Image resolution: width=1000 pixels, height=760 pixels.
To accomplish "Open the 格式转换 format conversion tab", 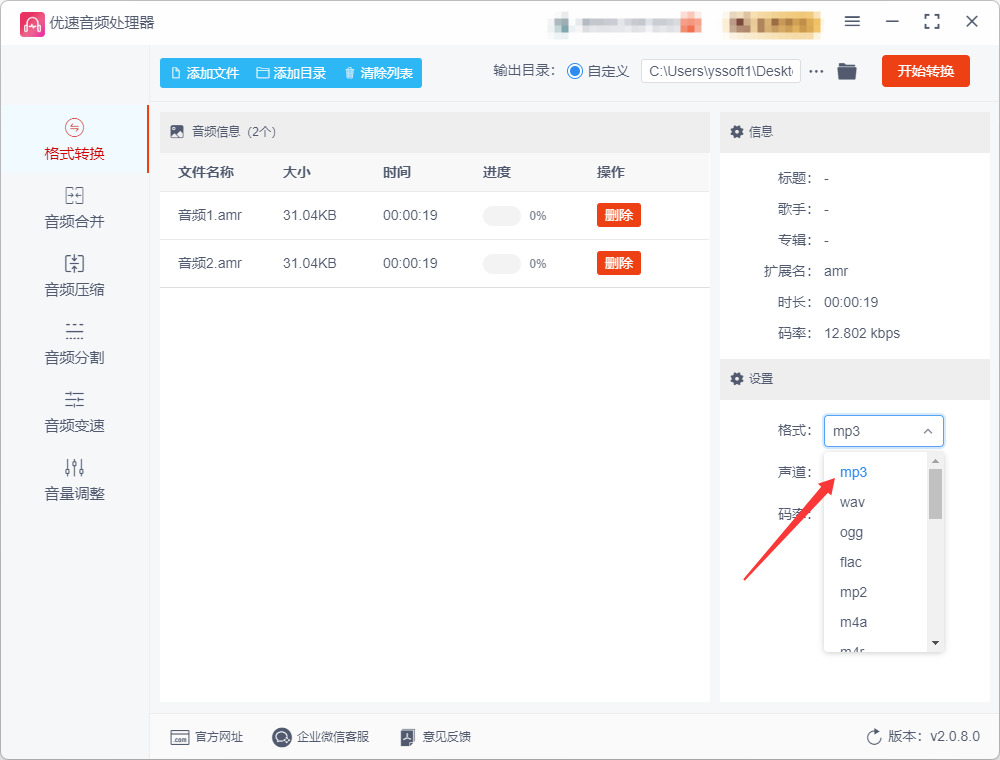I will point(74,140).
